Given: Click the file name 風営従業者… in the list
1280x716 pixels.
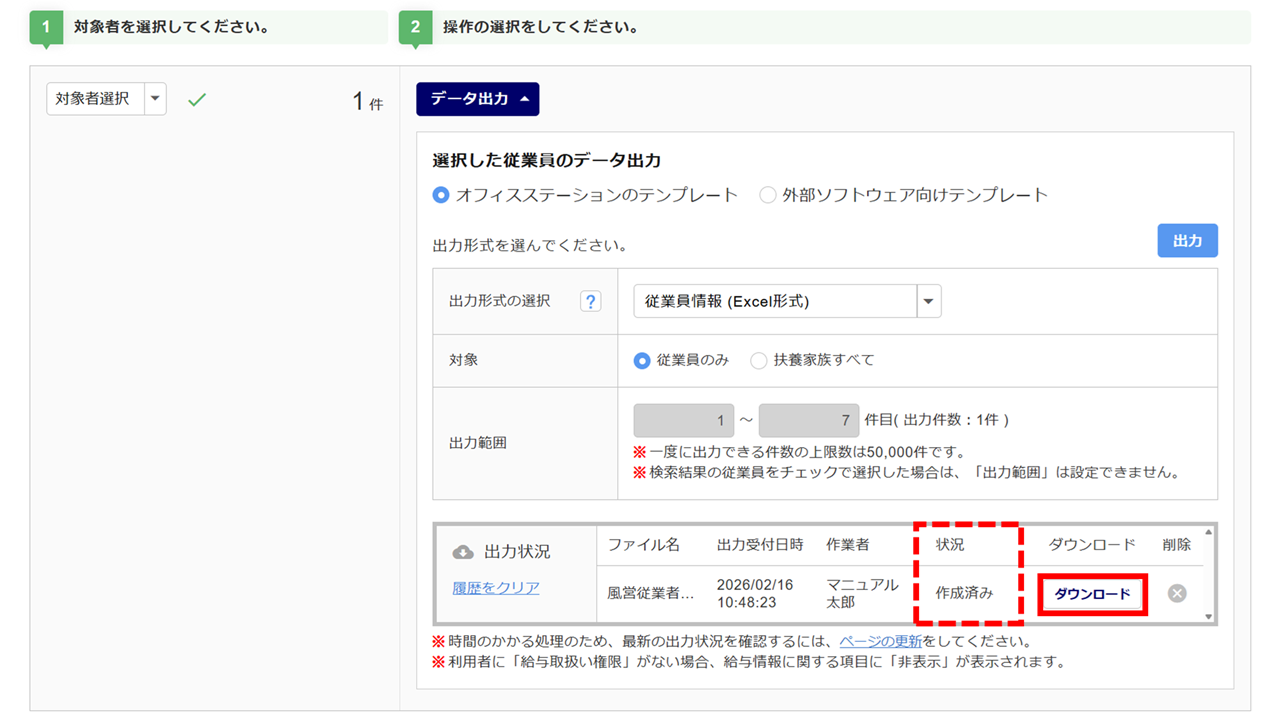Looking at the screenshot, I should click(650, 593).
